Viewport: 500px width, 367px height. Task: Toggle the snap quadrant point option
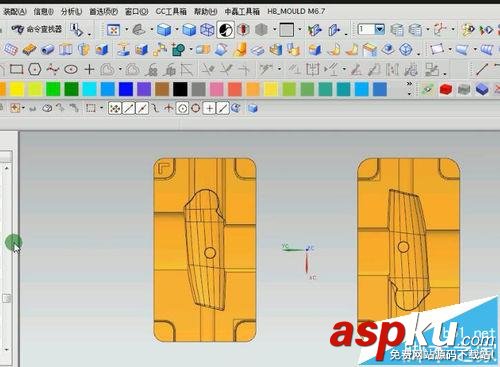196,108
